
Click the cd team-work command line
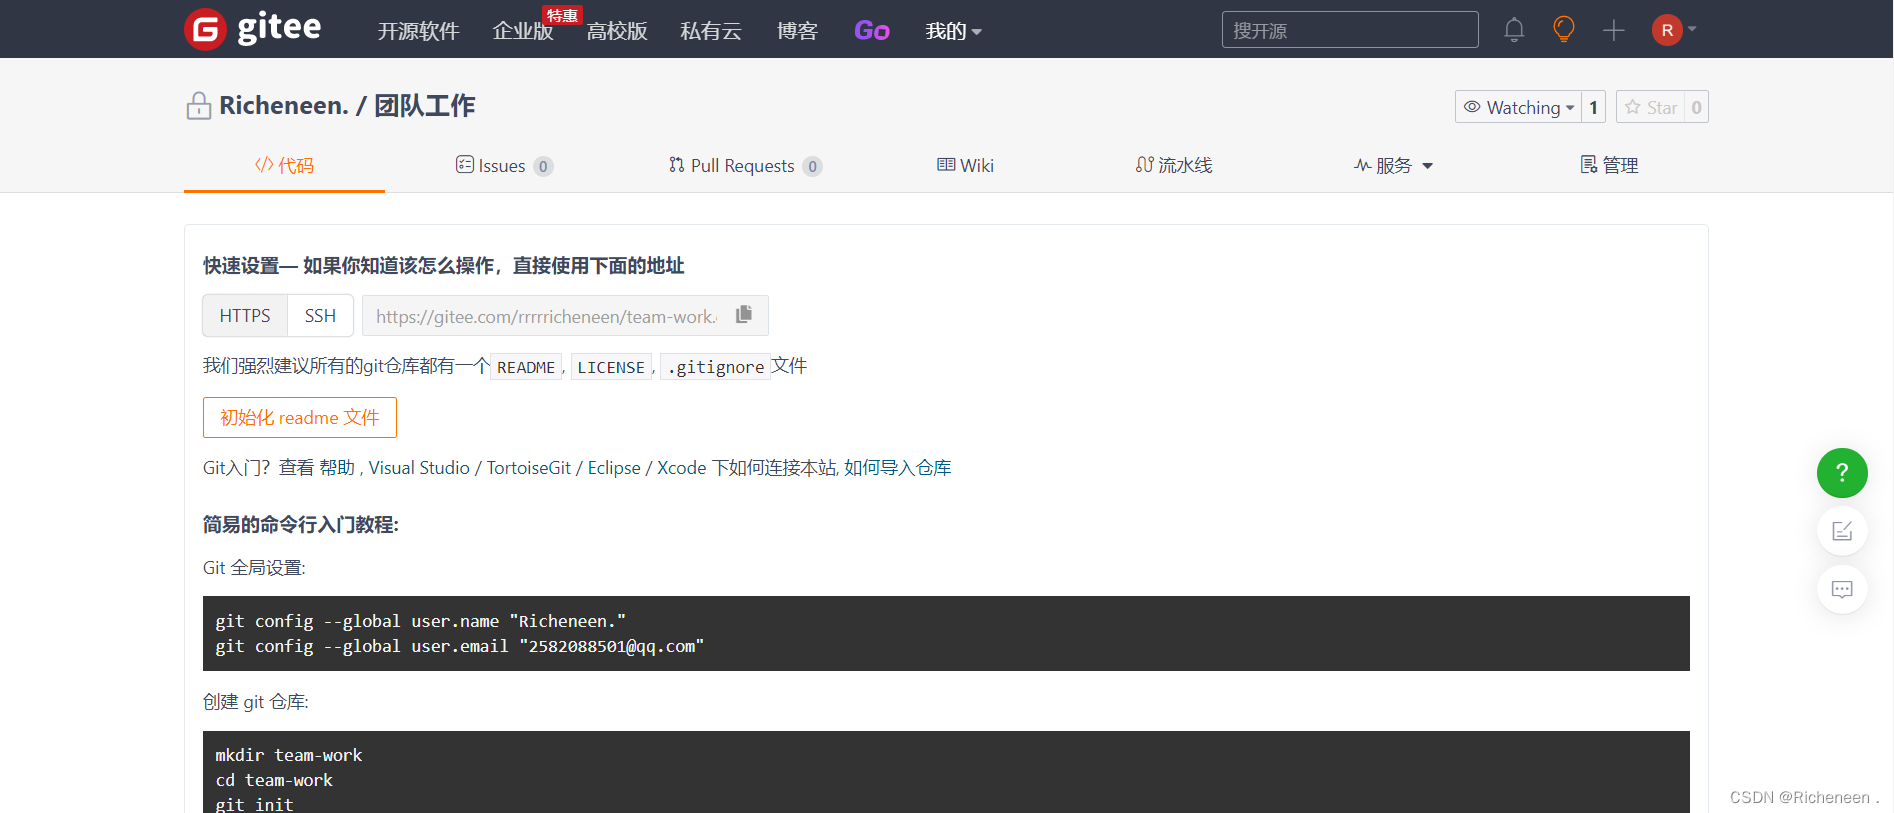click(x=274, y=780)
